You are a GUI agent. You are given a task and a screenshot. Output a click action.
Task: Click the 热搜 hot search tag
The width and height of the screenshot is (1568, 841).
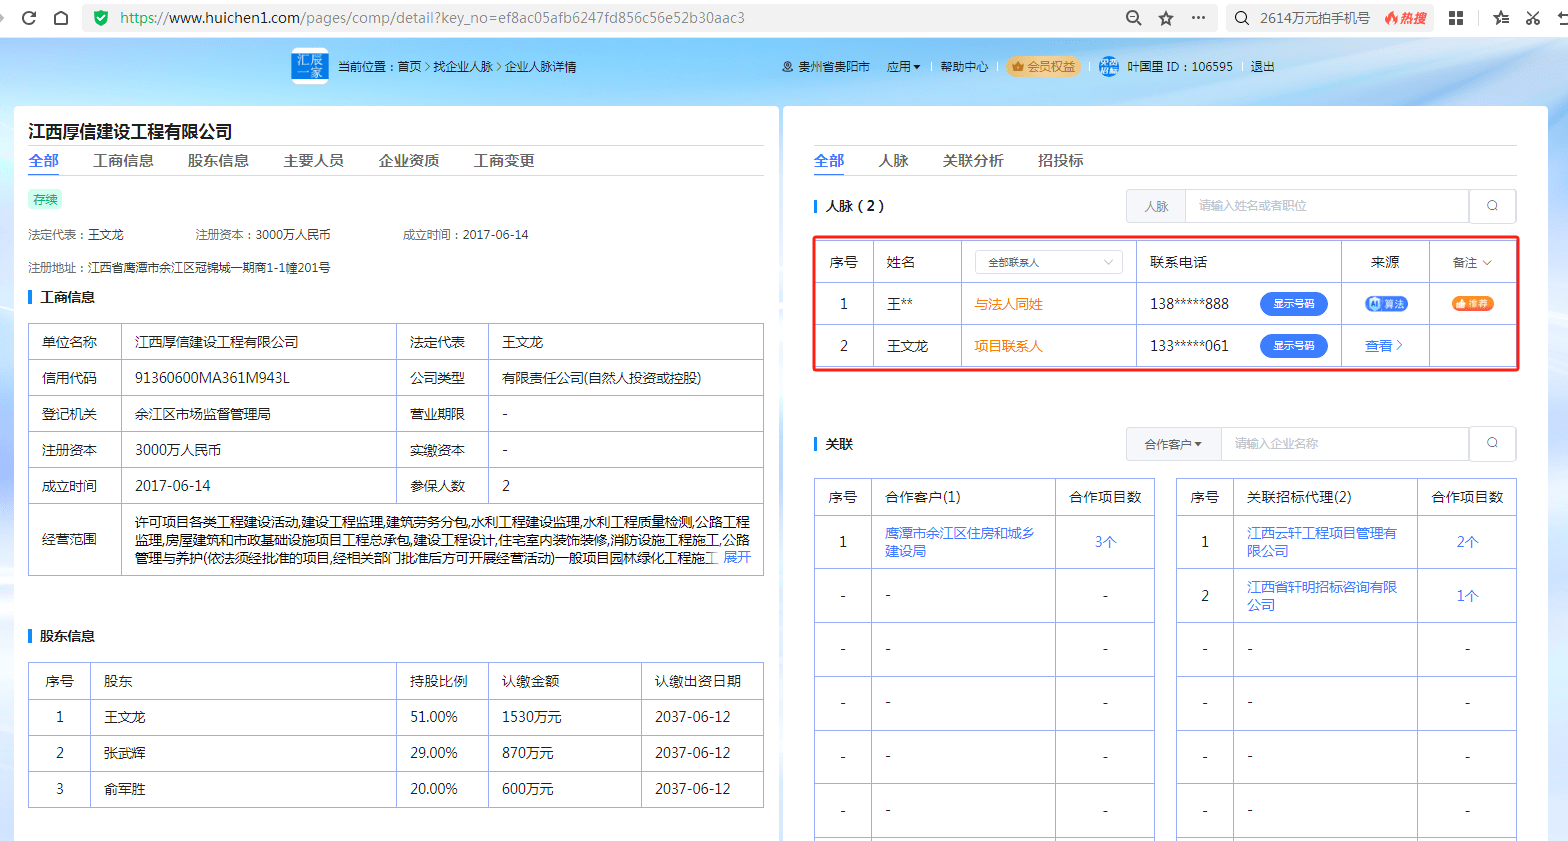(1407, 18)
